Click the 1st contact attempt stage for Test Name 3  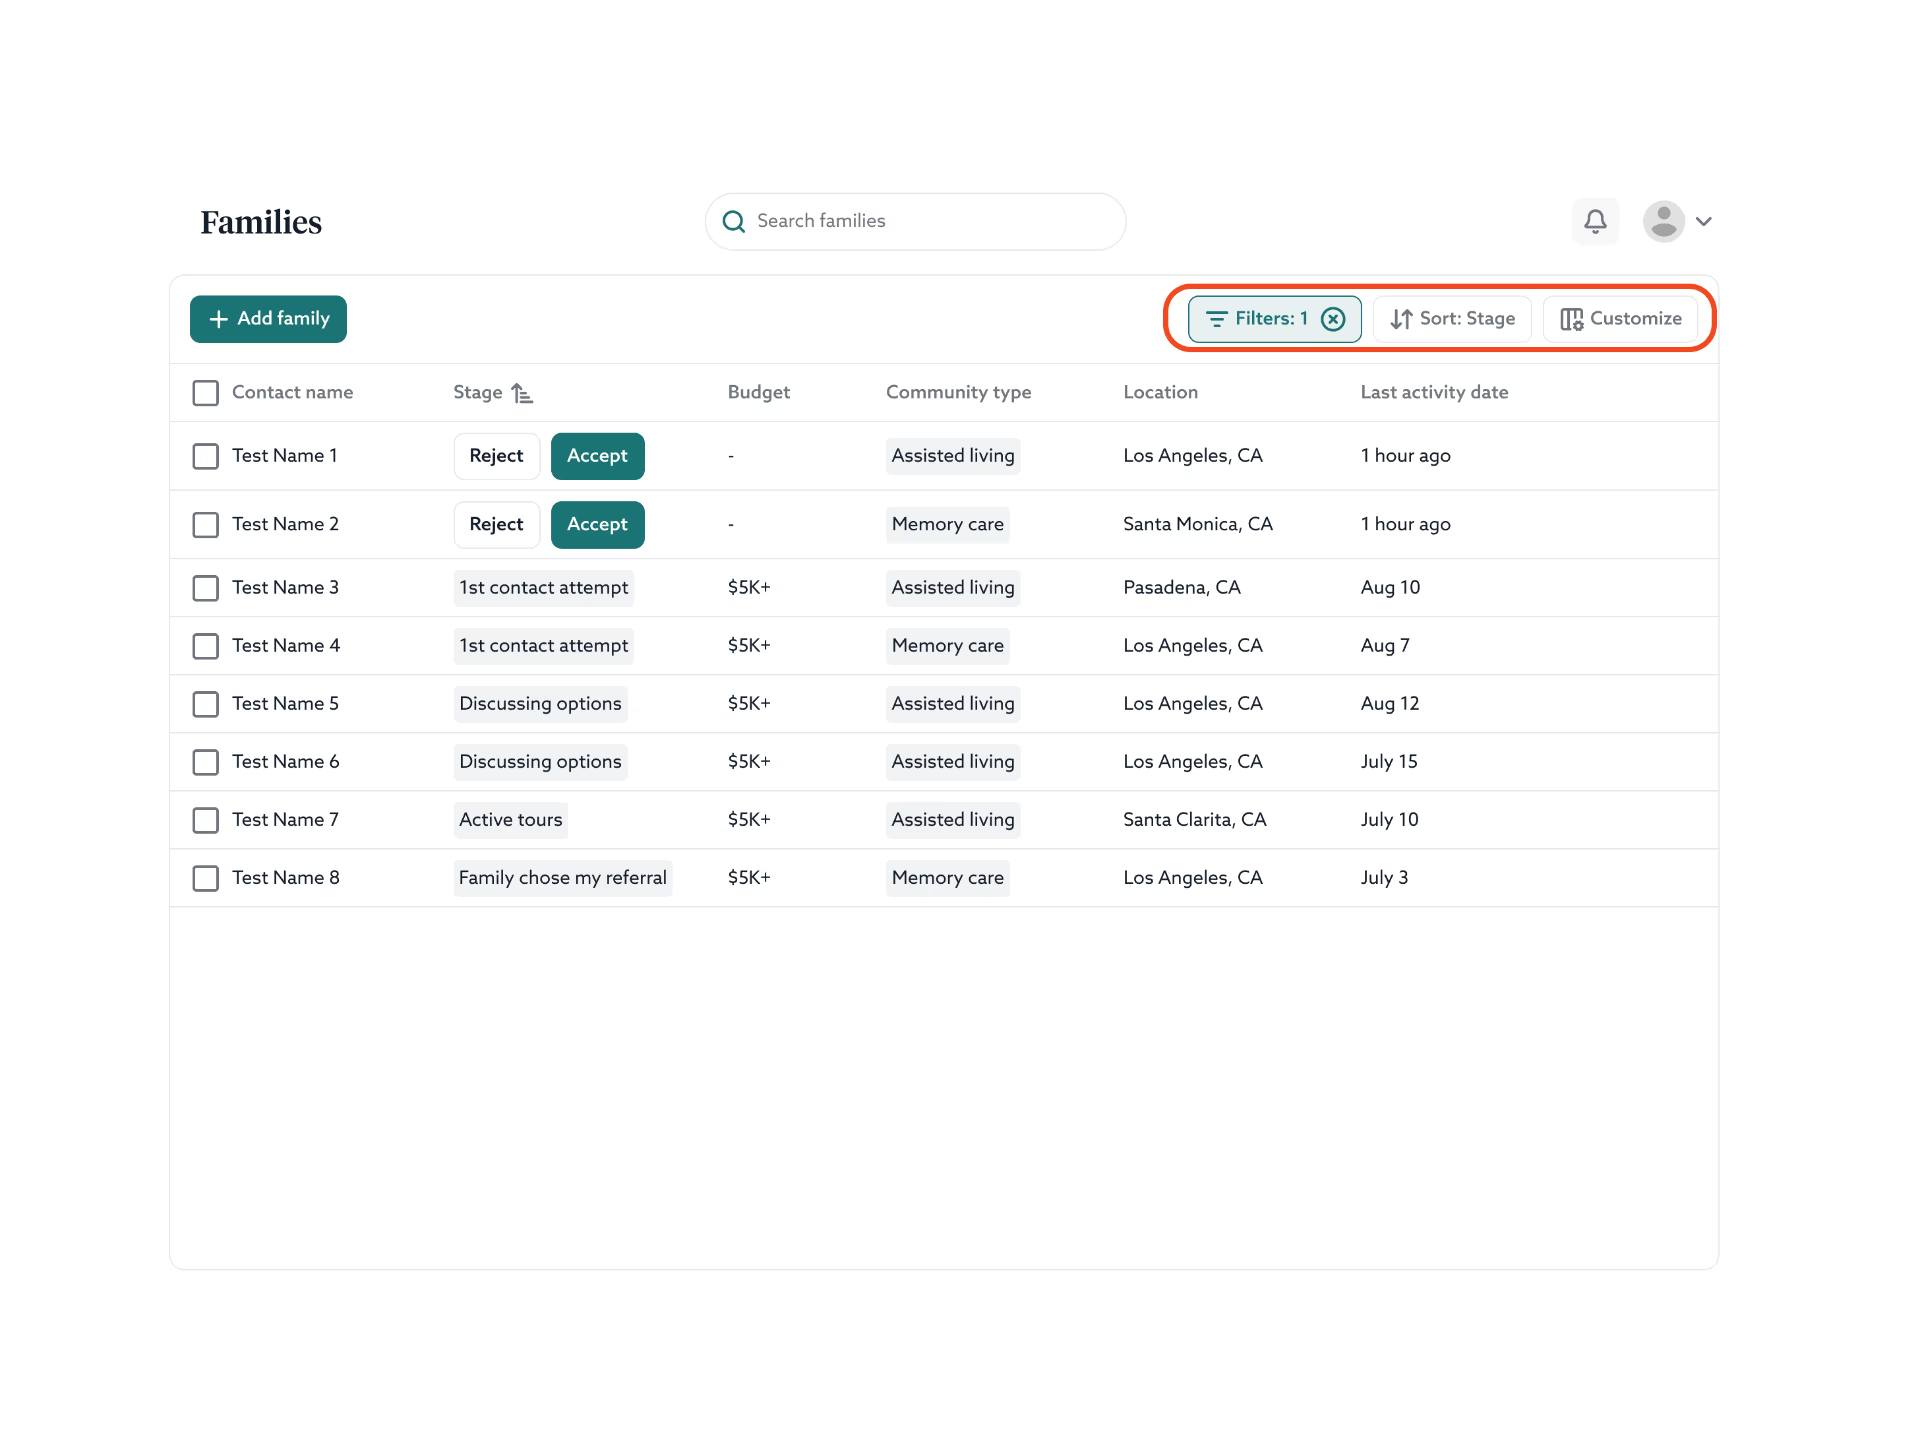pyautogui.click(x=544, y=588)
